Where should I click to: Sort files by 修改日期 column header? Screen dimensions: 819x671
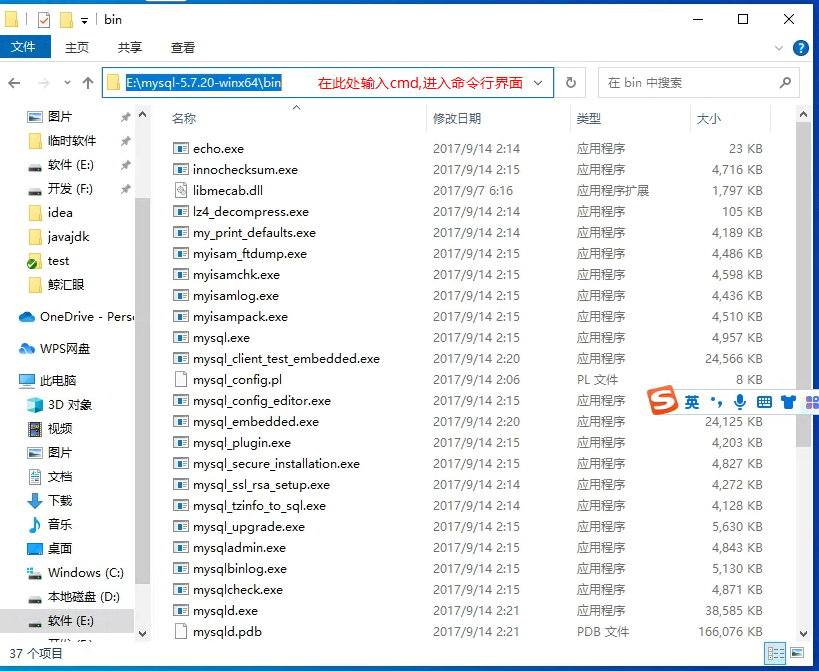tap(457, 119)
